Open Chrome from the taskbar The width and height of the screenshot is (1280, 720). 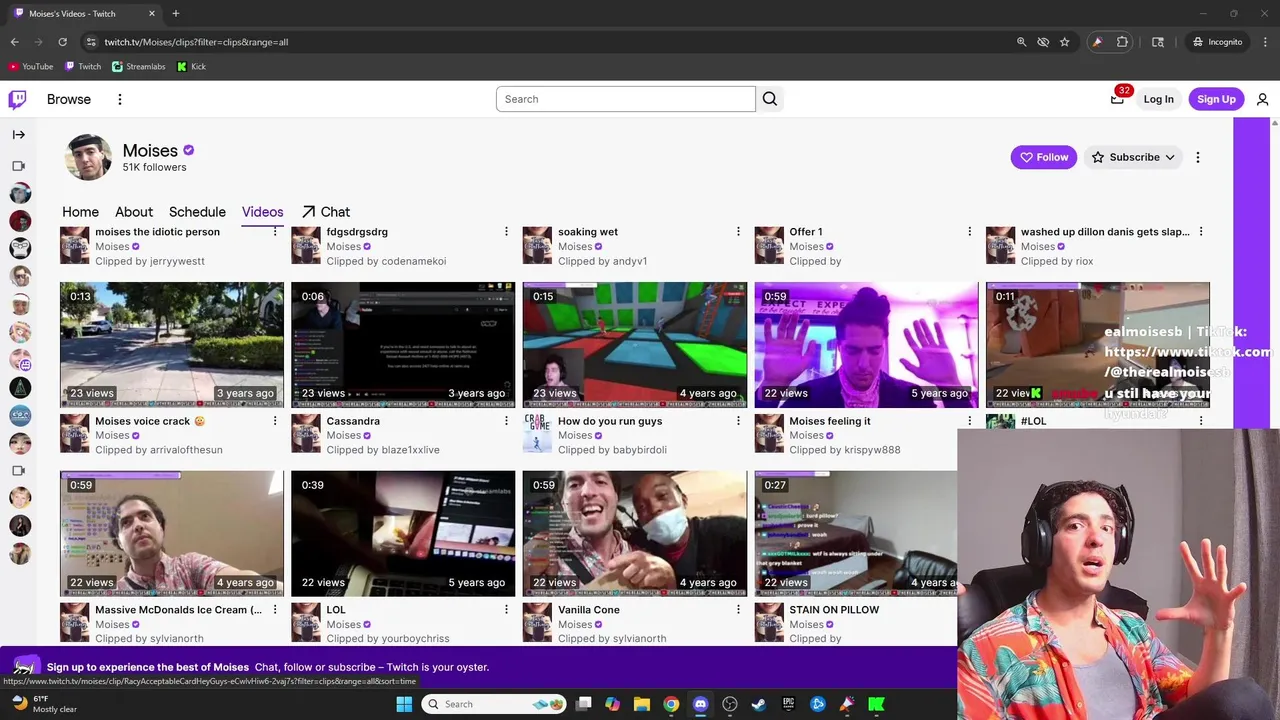click(671, 704)
